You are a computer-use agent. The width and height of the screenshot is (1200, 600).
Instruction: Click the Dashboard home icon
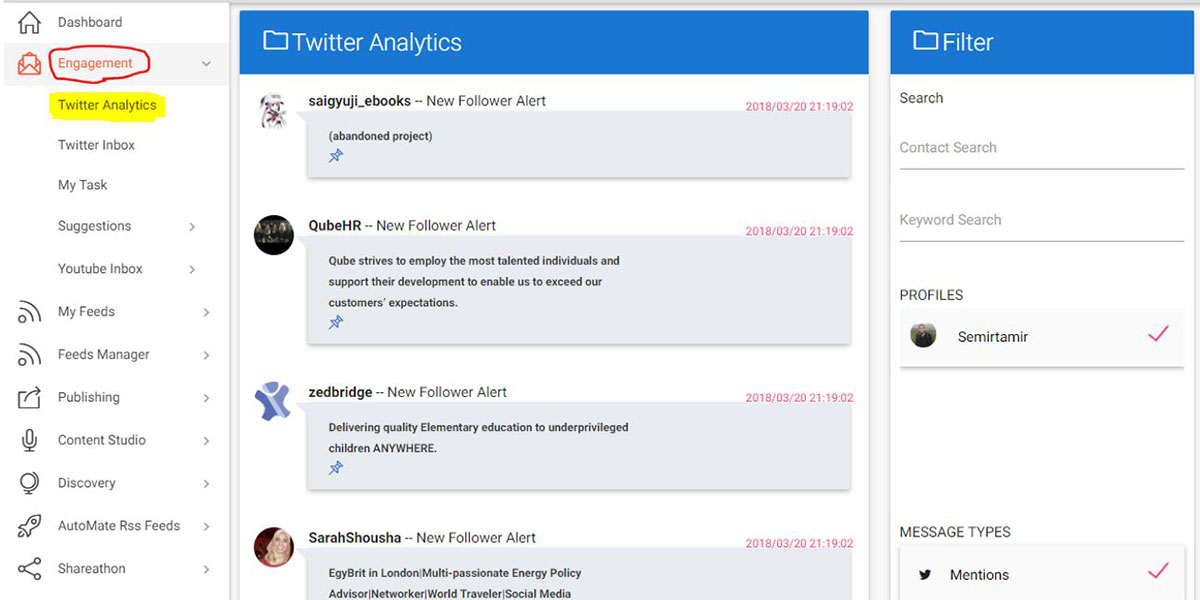point(29,22)
